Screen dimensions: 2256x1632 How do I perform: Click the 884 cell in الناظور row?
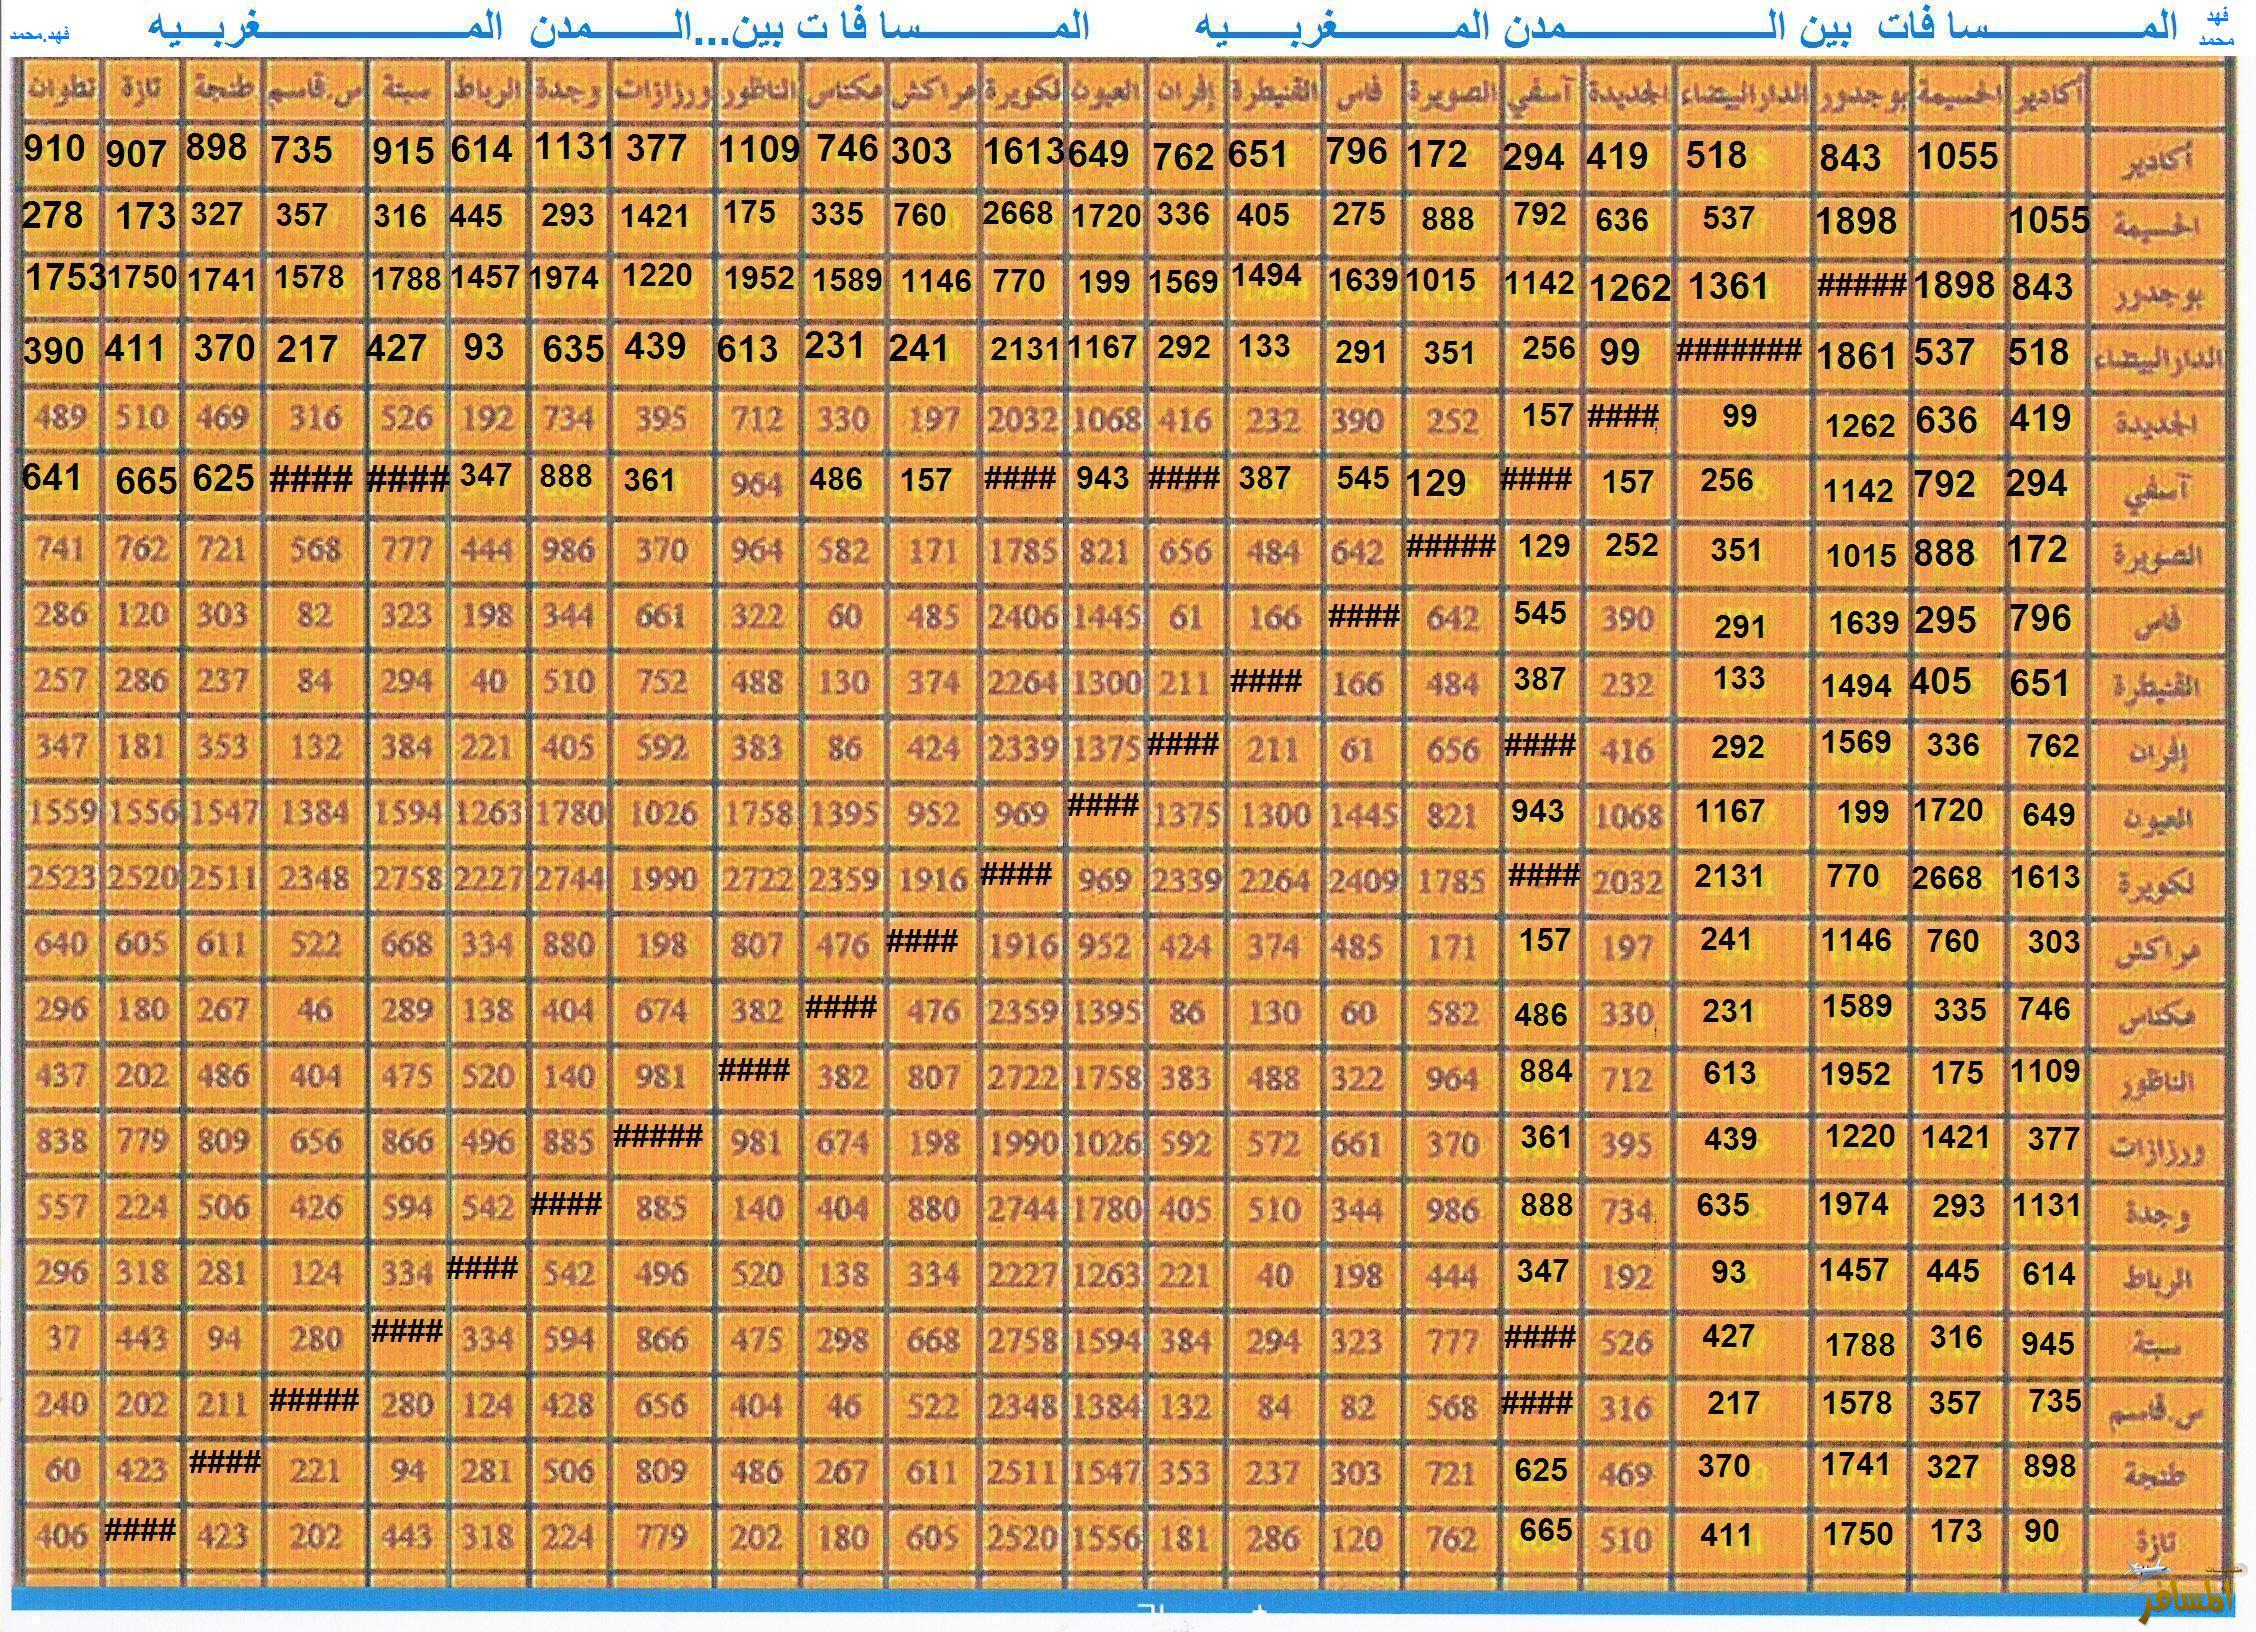(1545, 1072)
